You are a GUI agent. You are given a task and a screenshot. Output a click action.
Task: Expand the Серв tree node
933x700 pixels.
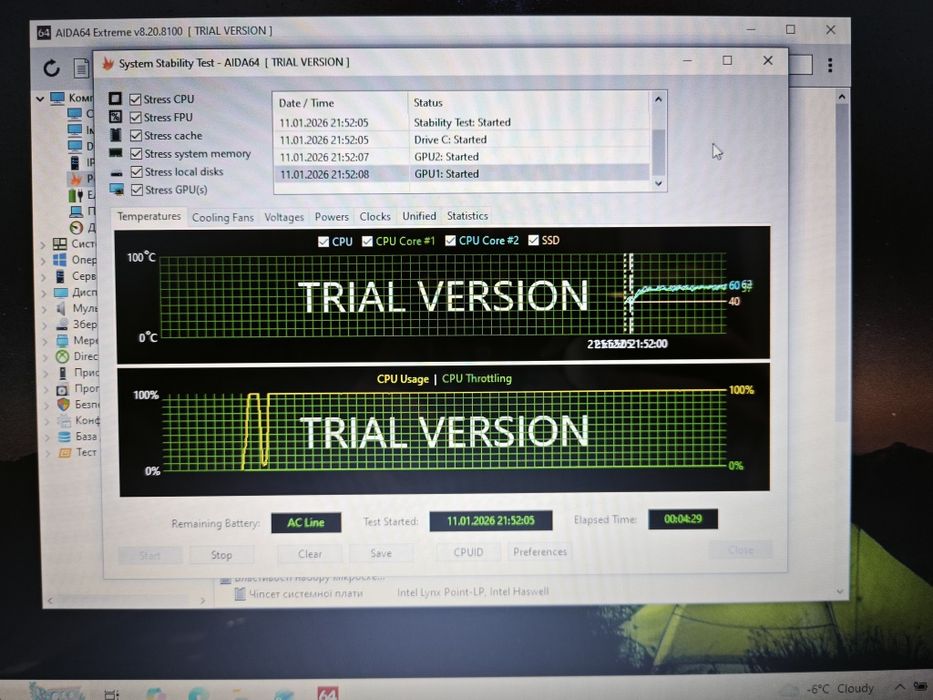pyautogui.click(x=43, y=277)
